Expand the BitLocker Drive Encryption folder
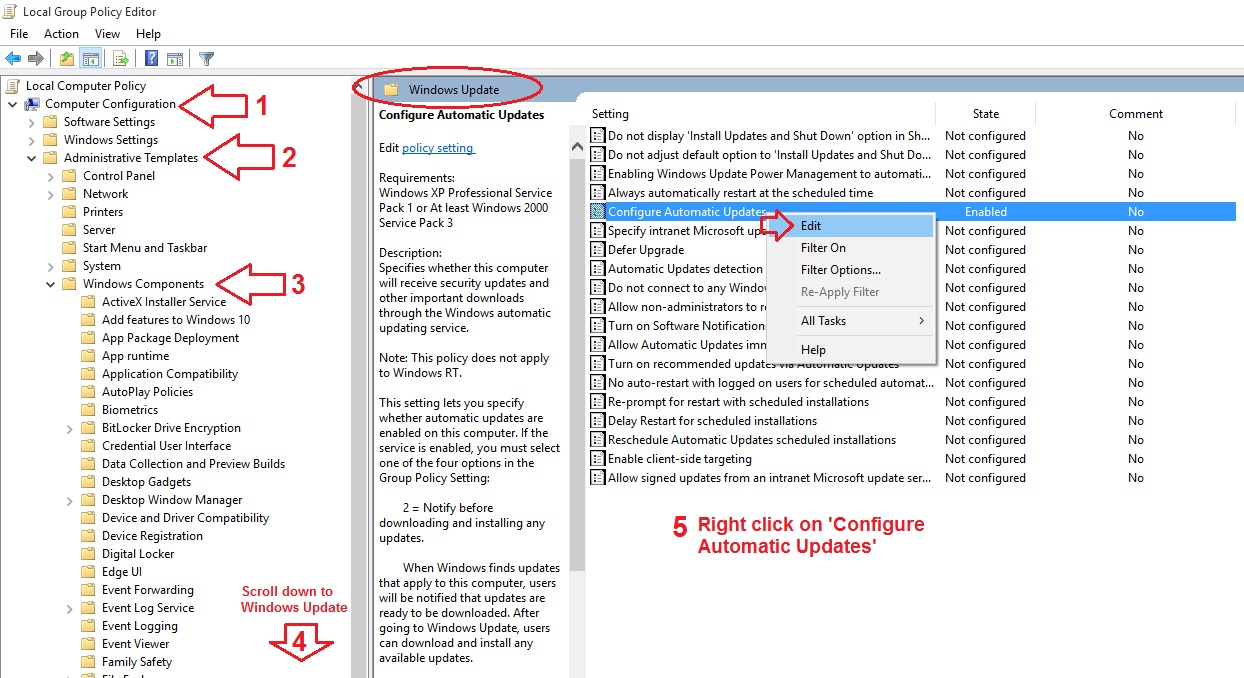Viewport: 1244px width, 678px height. pyautogui.click(x=70, y=428)
